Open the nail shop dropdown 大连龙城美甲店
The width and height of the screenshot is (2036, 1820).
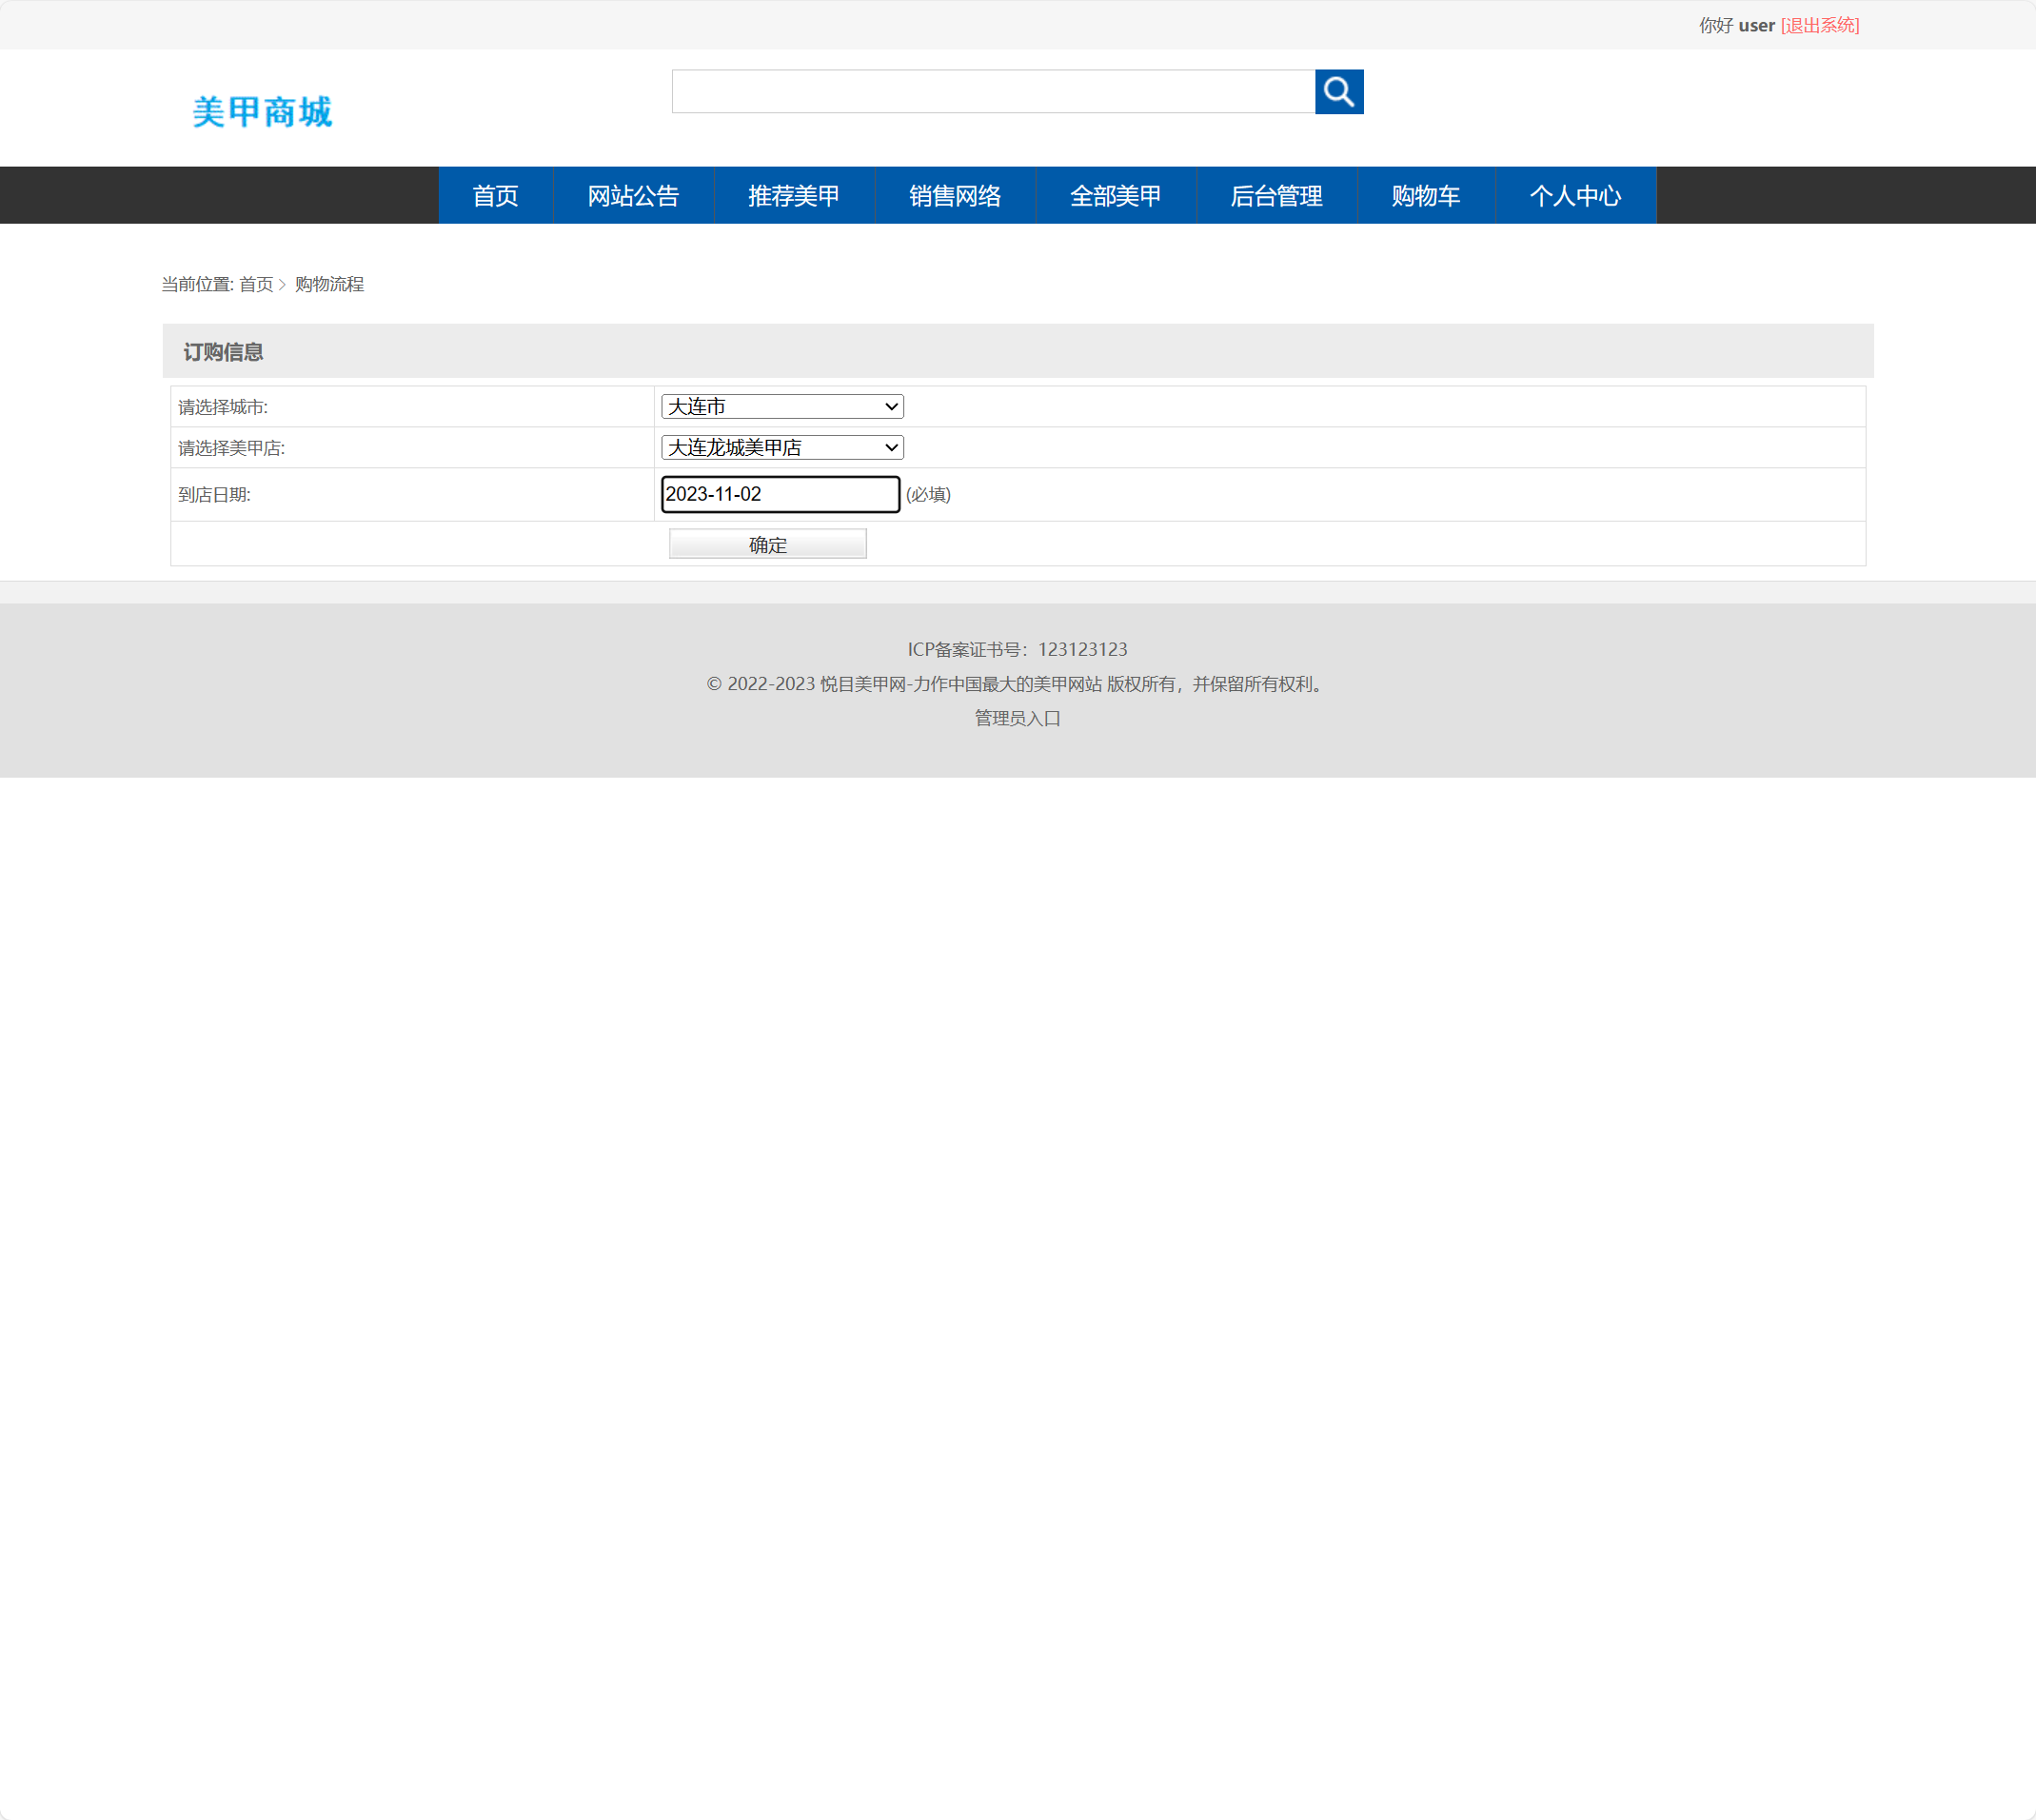click(781, 447)
